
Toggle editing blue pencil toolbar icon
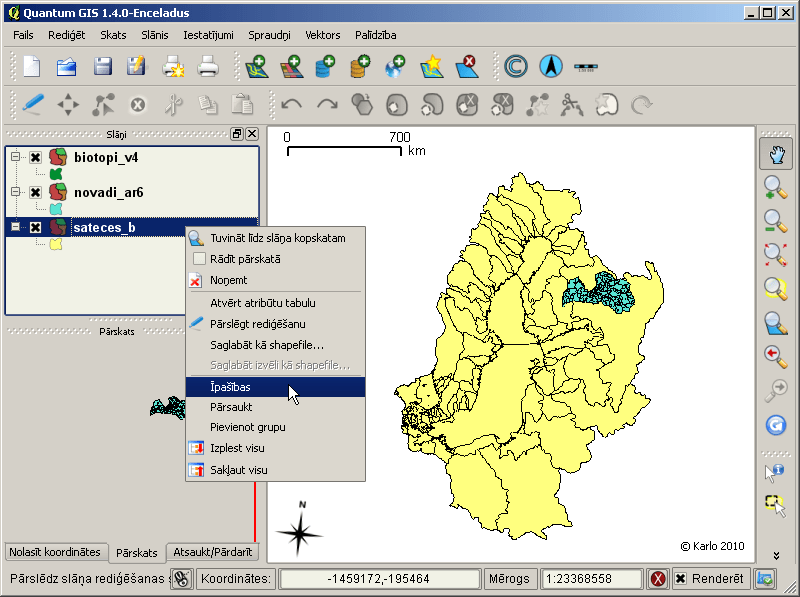[33, 105]
